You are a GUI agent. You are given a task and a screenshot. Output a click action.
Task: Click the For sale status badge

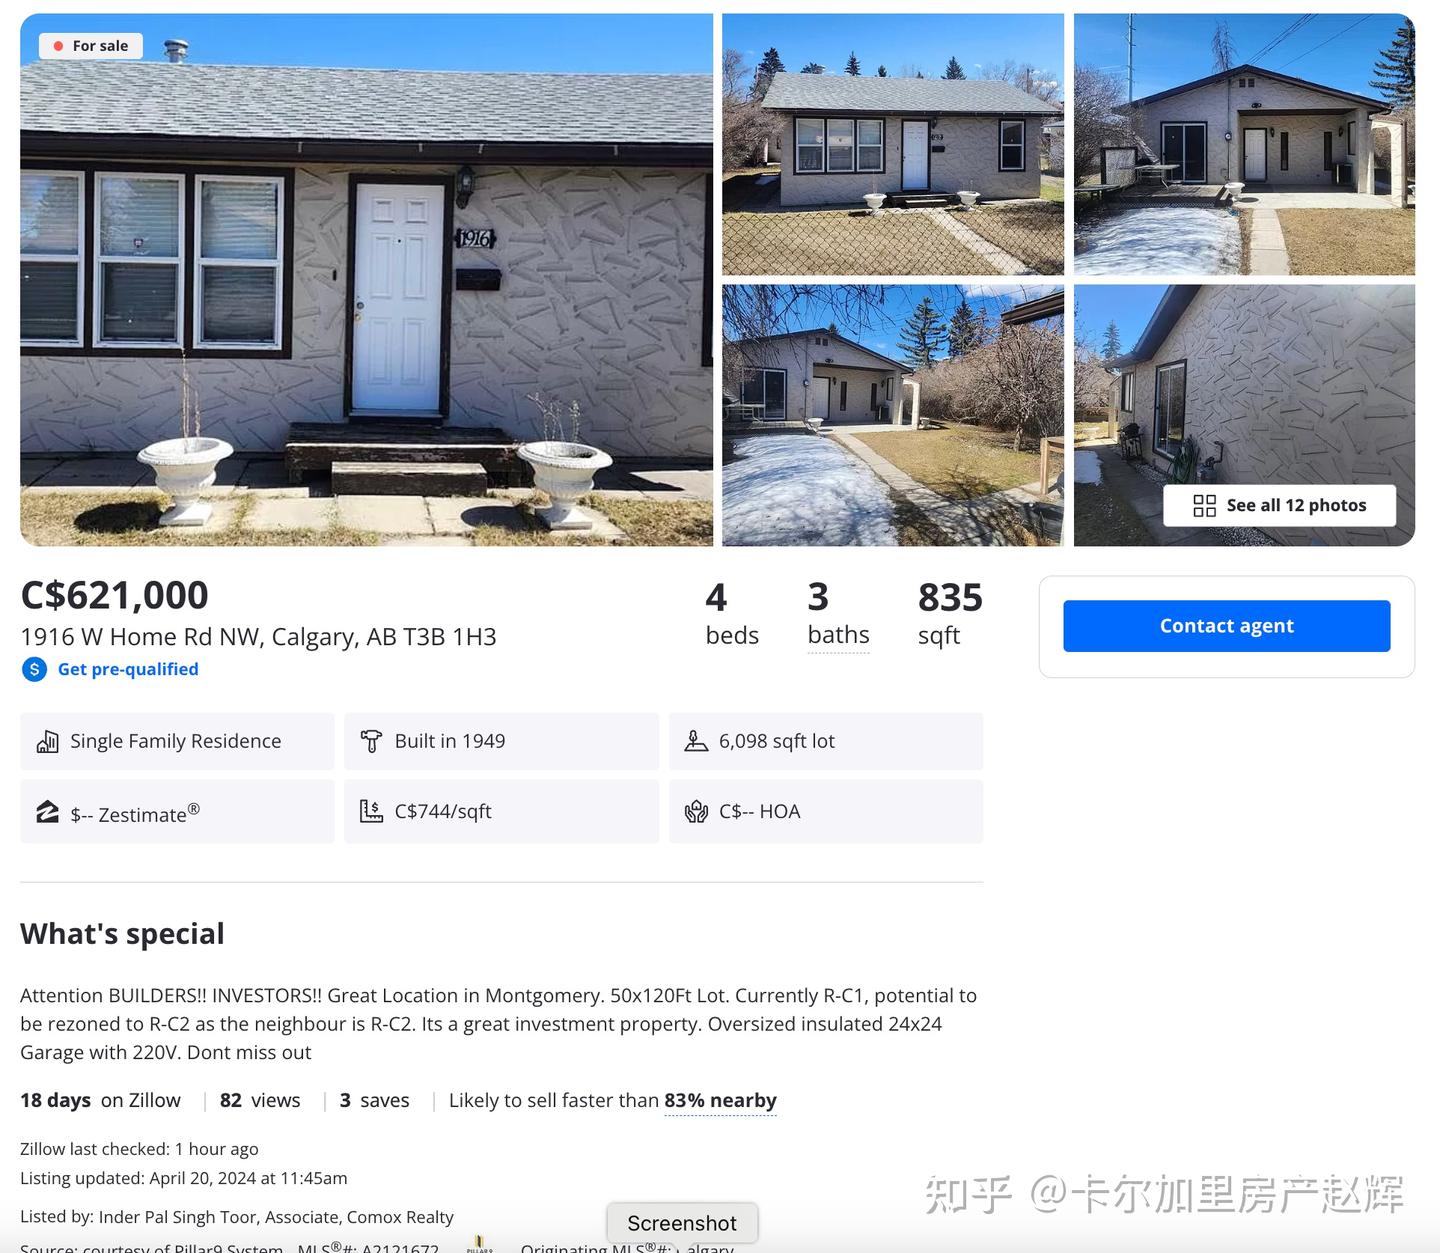(x=91, y=46)
